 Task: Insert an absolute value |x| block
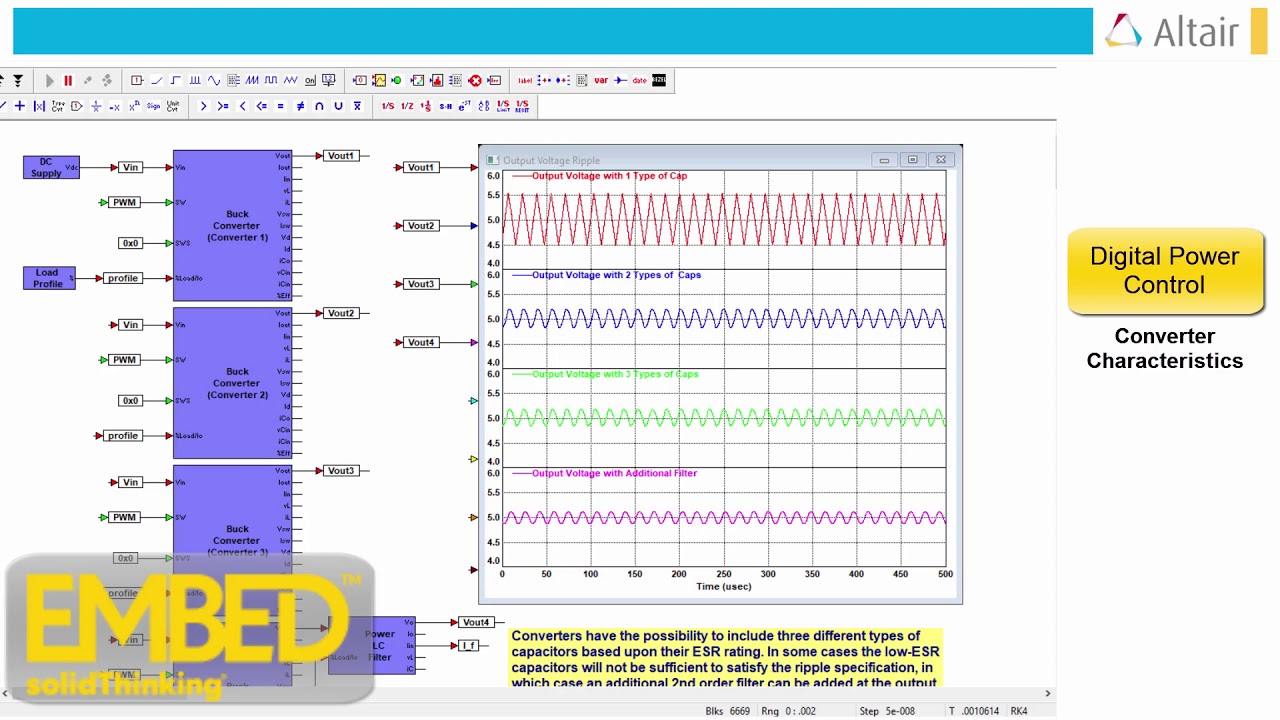[x=39, y=106]
